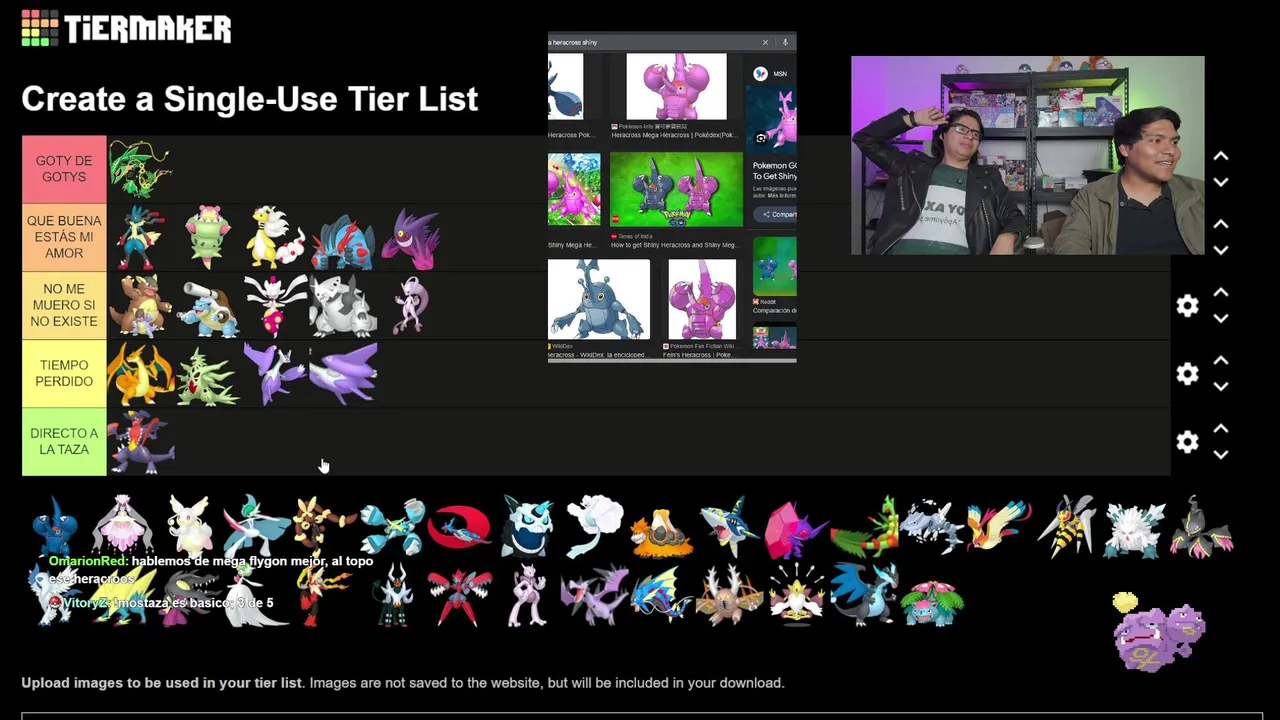Open settings gear for TIEMPO PERDIDO row
The height and width of the screenshot is (720, 1280).
[1187, 374]
